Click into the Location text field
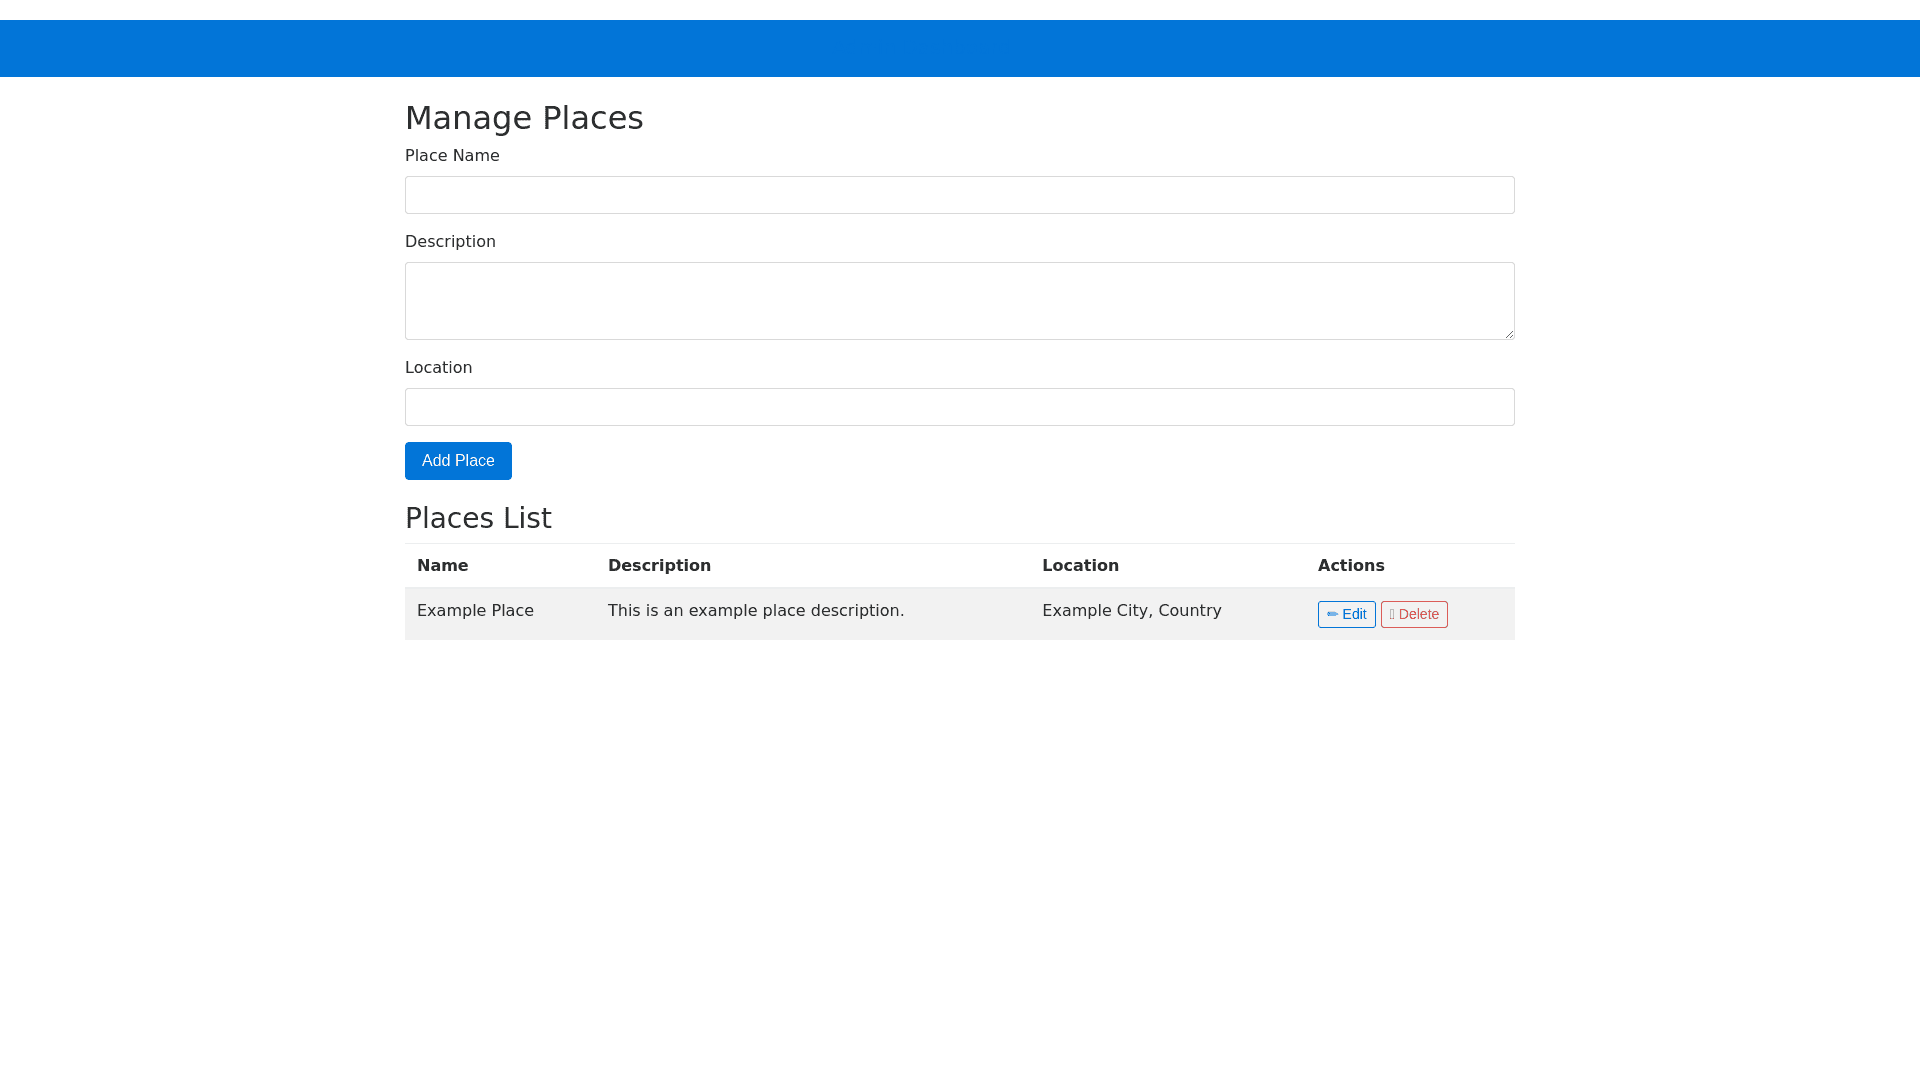This screenshot has height=1080, width=1920. (x=959, y=407)
